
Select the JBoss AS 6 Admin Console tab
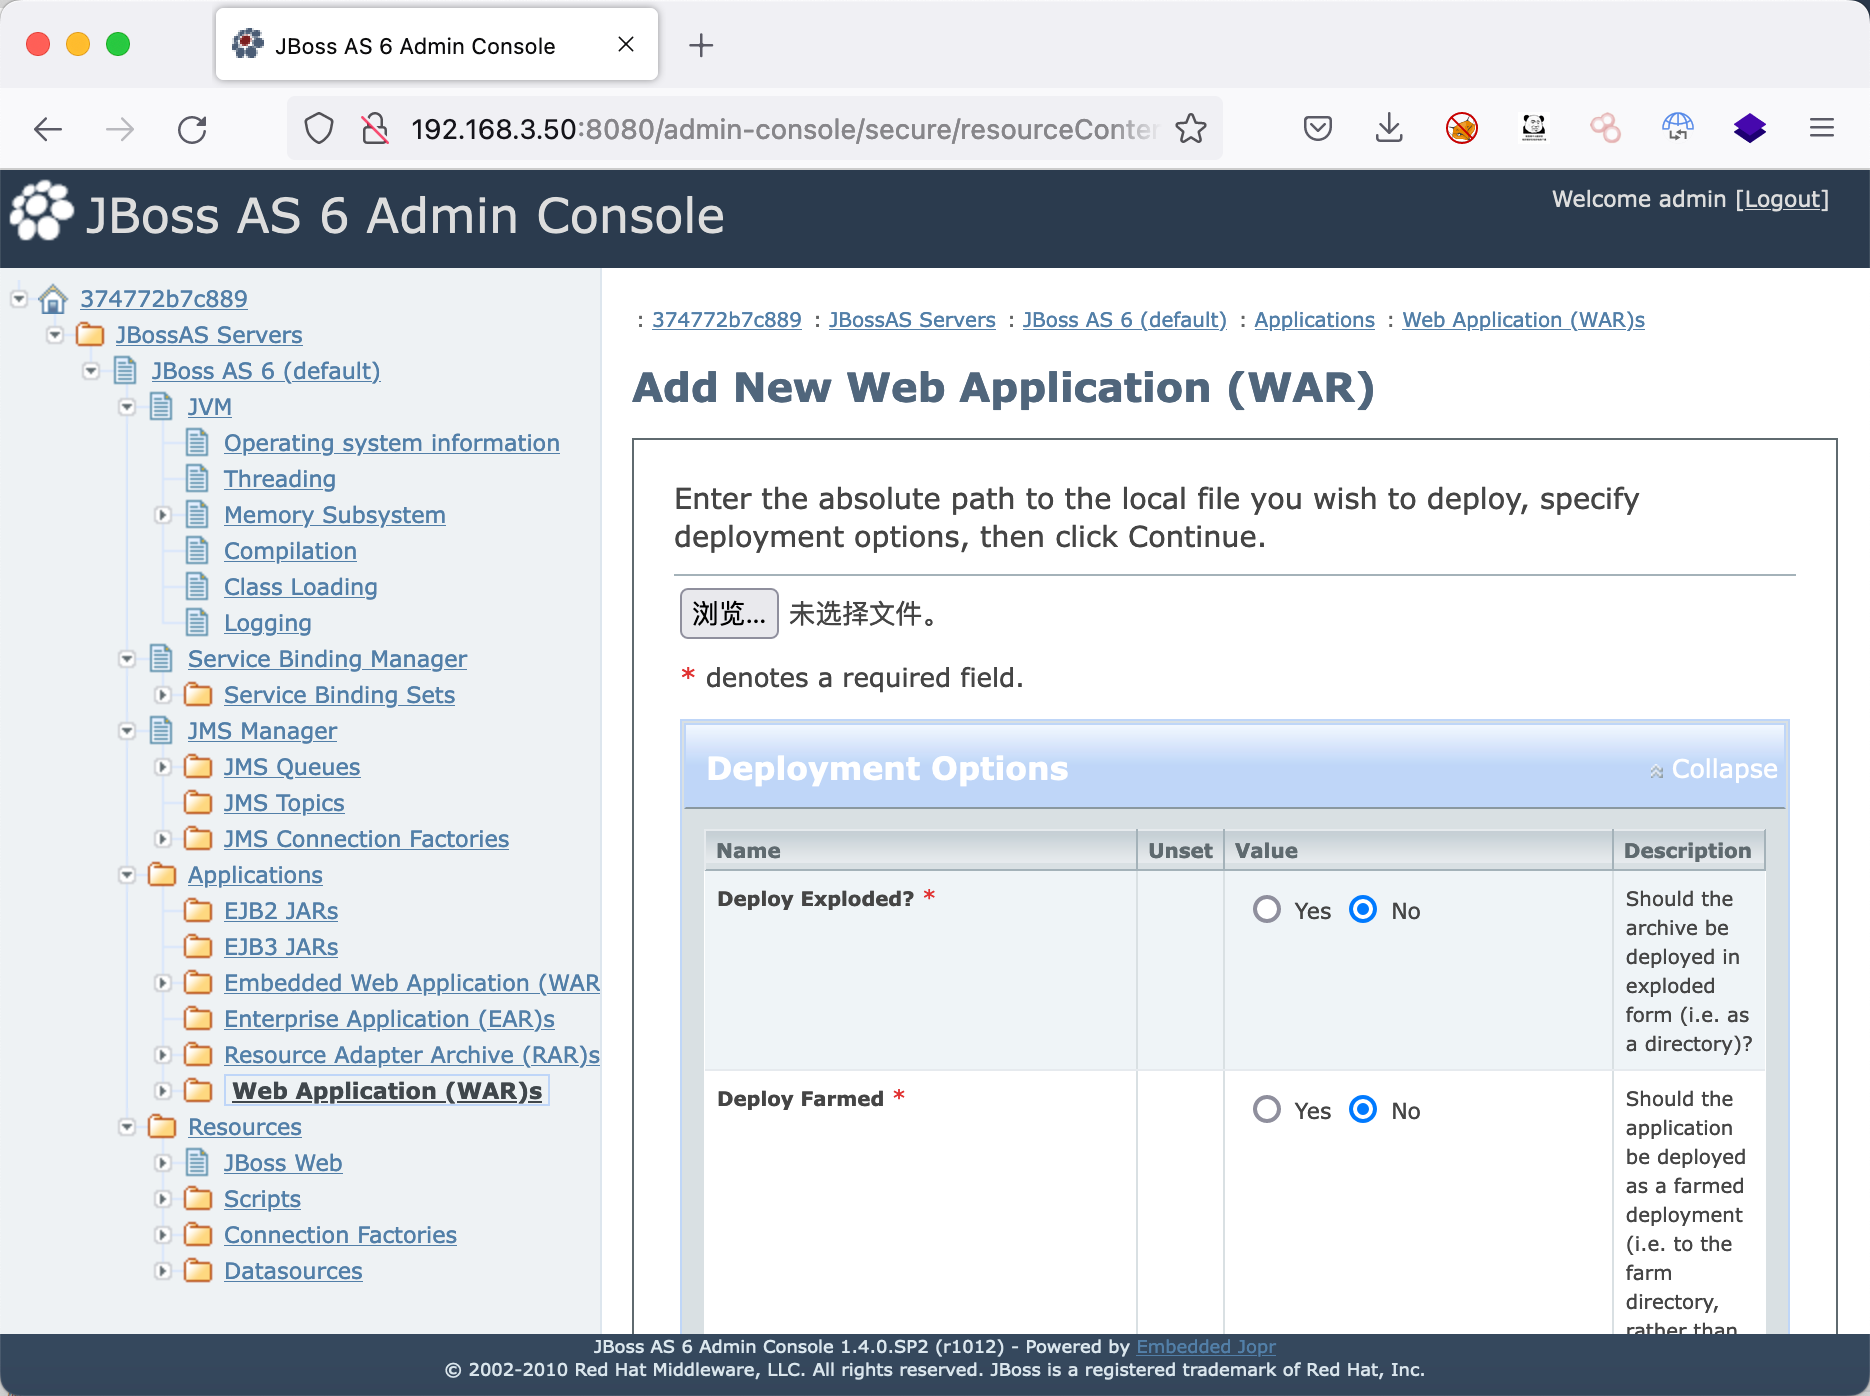click(x=415, y=46)
